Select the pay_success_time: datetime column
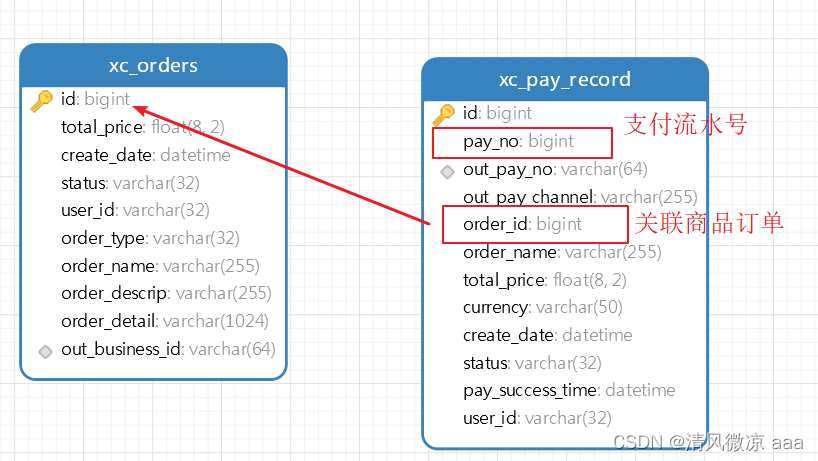Viewport: 818px width, 461px height. pos(569,391)
